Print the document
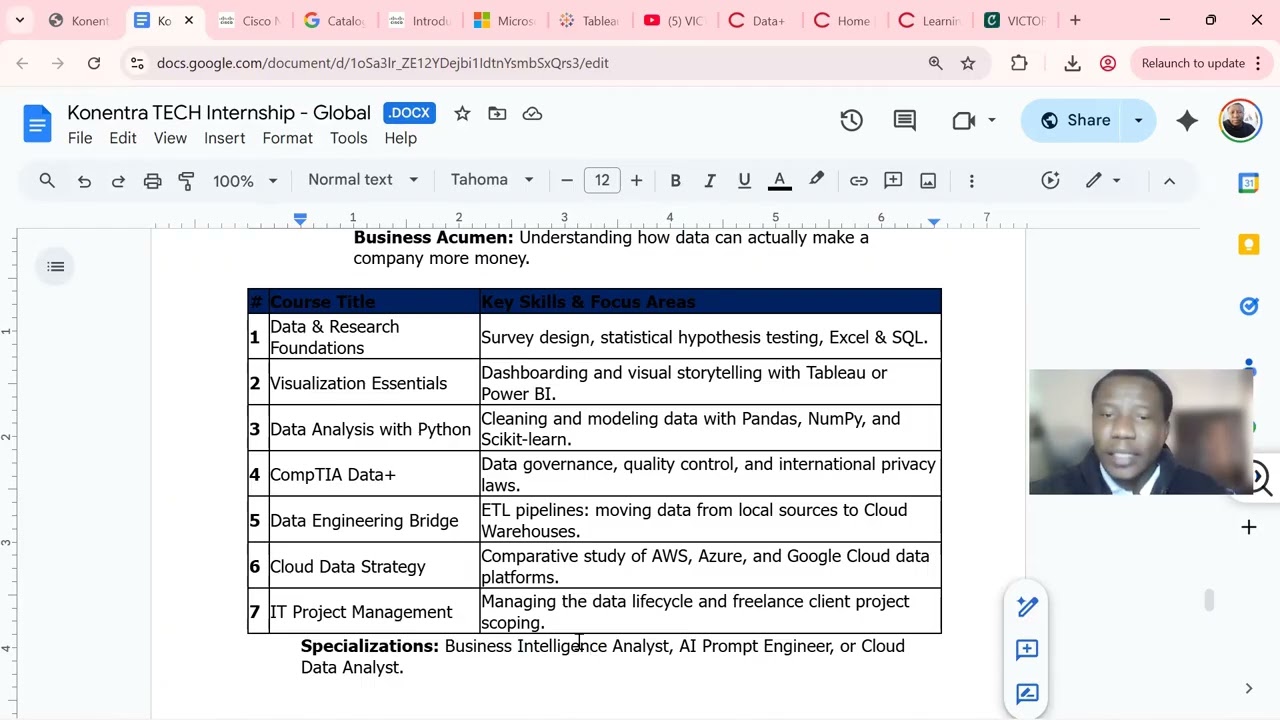 152,181
